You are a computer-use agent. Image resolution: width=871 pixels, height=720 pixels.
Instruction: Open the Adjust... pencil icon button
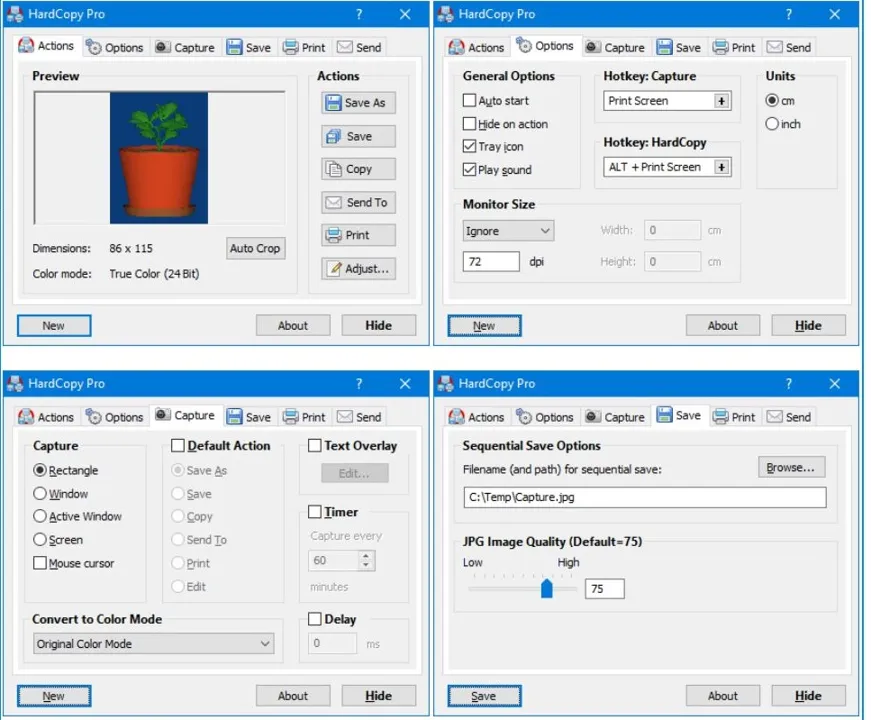[358, 268]
